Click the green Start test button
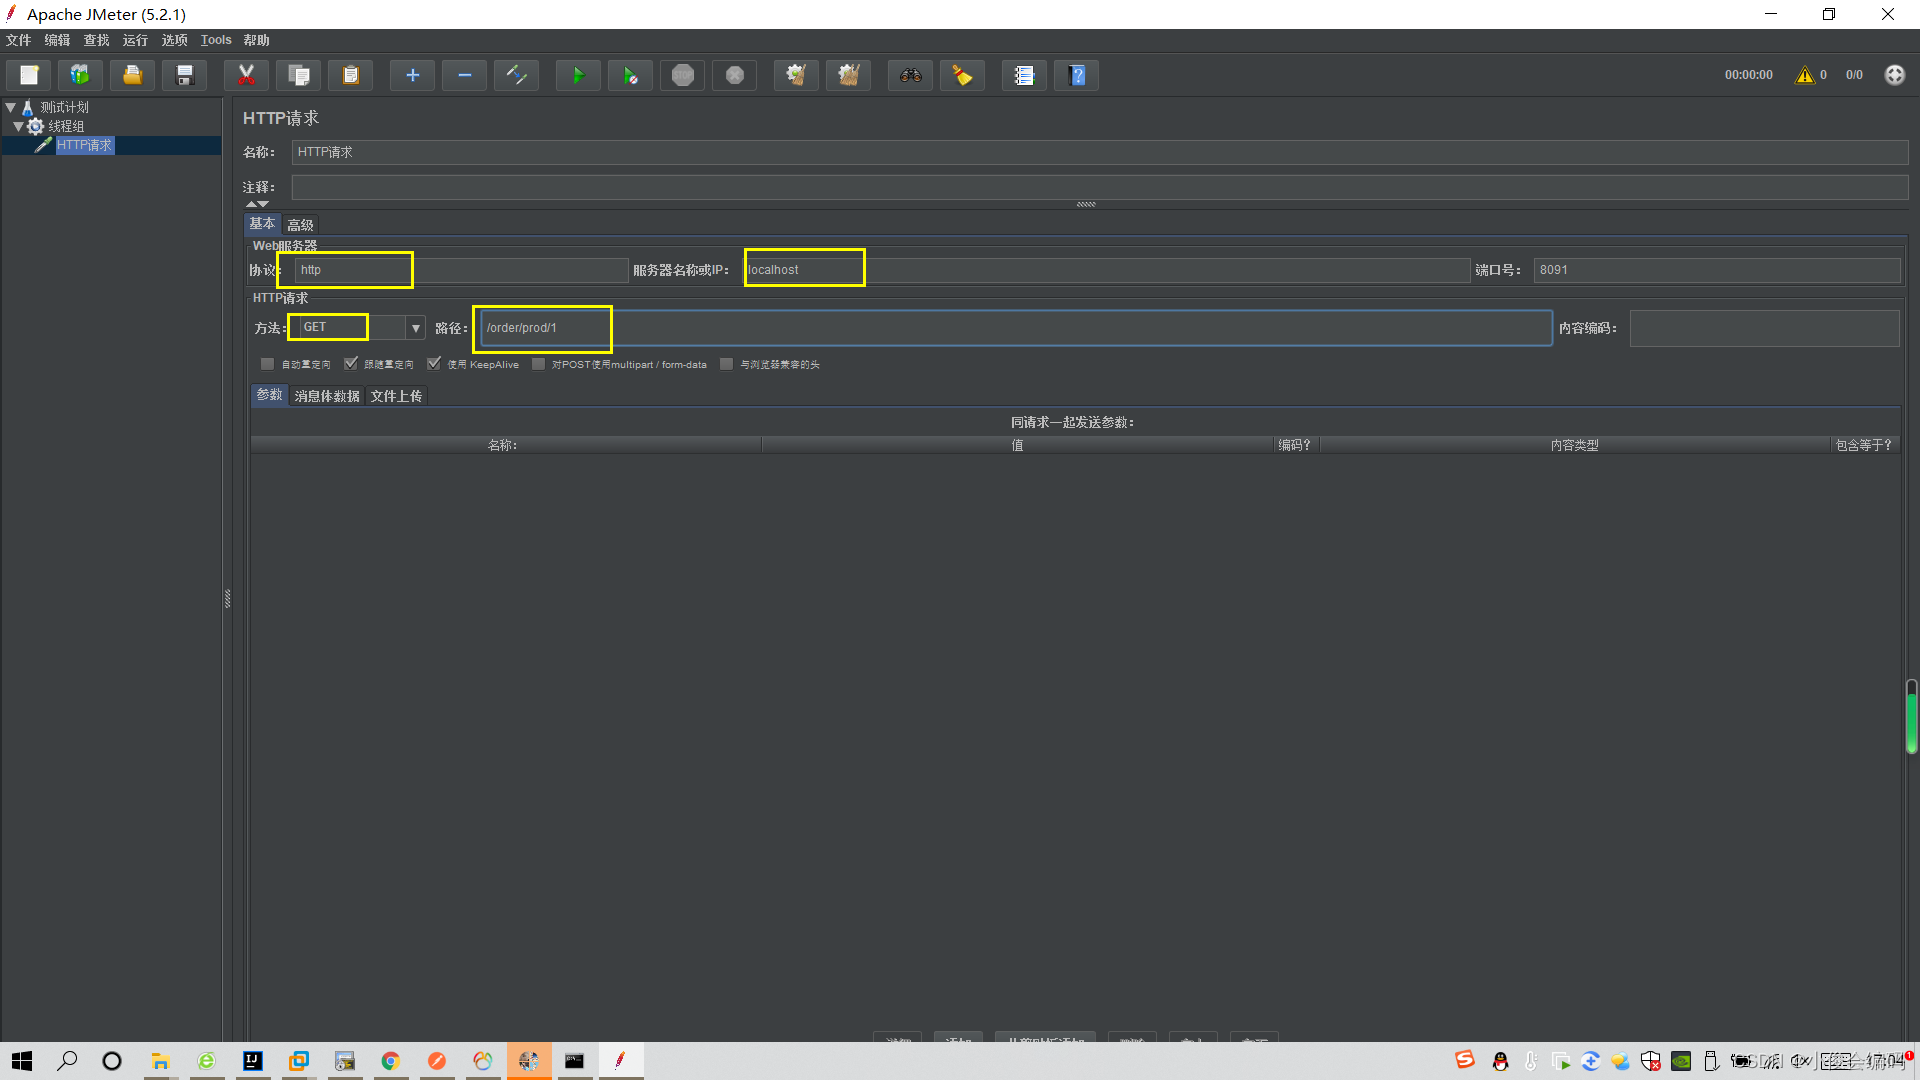 pyautogui.click(x=578, y=75)
